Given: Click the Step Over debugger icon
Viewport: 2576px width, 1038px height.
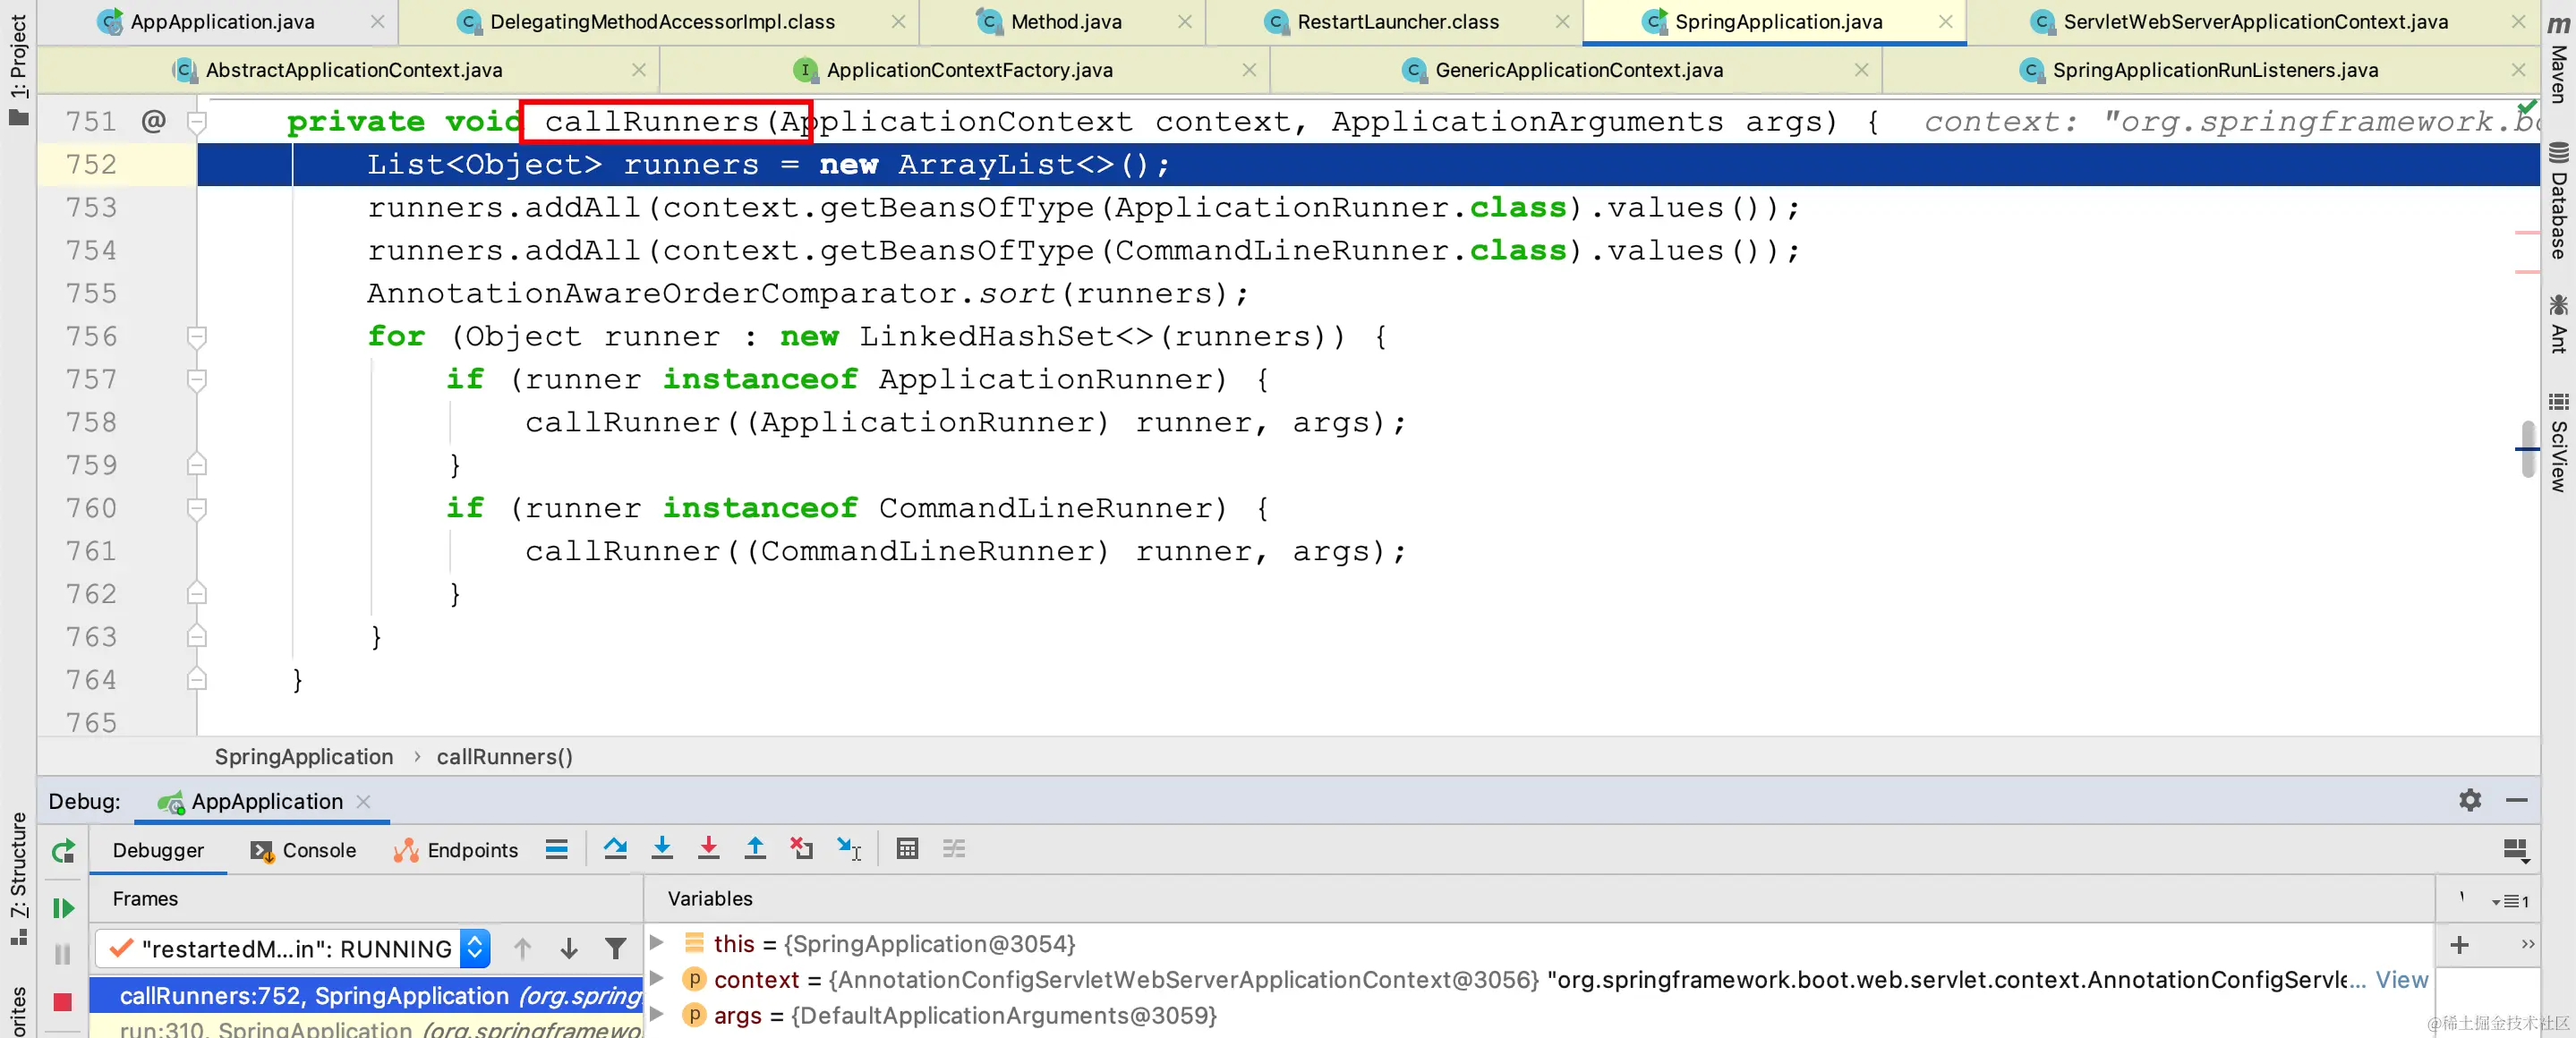Looking at the screenshot, I should [x=615, y=849].
